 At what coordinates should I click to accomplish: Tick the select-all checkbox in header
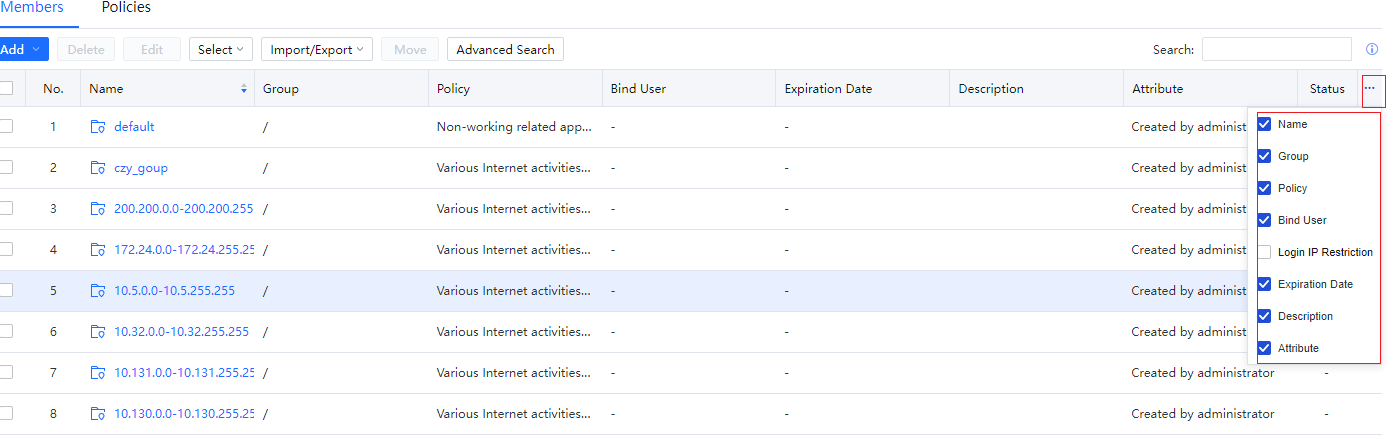click(6, 88)
